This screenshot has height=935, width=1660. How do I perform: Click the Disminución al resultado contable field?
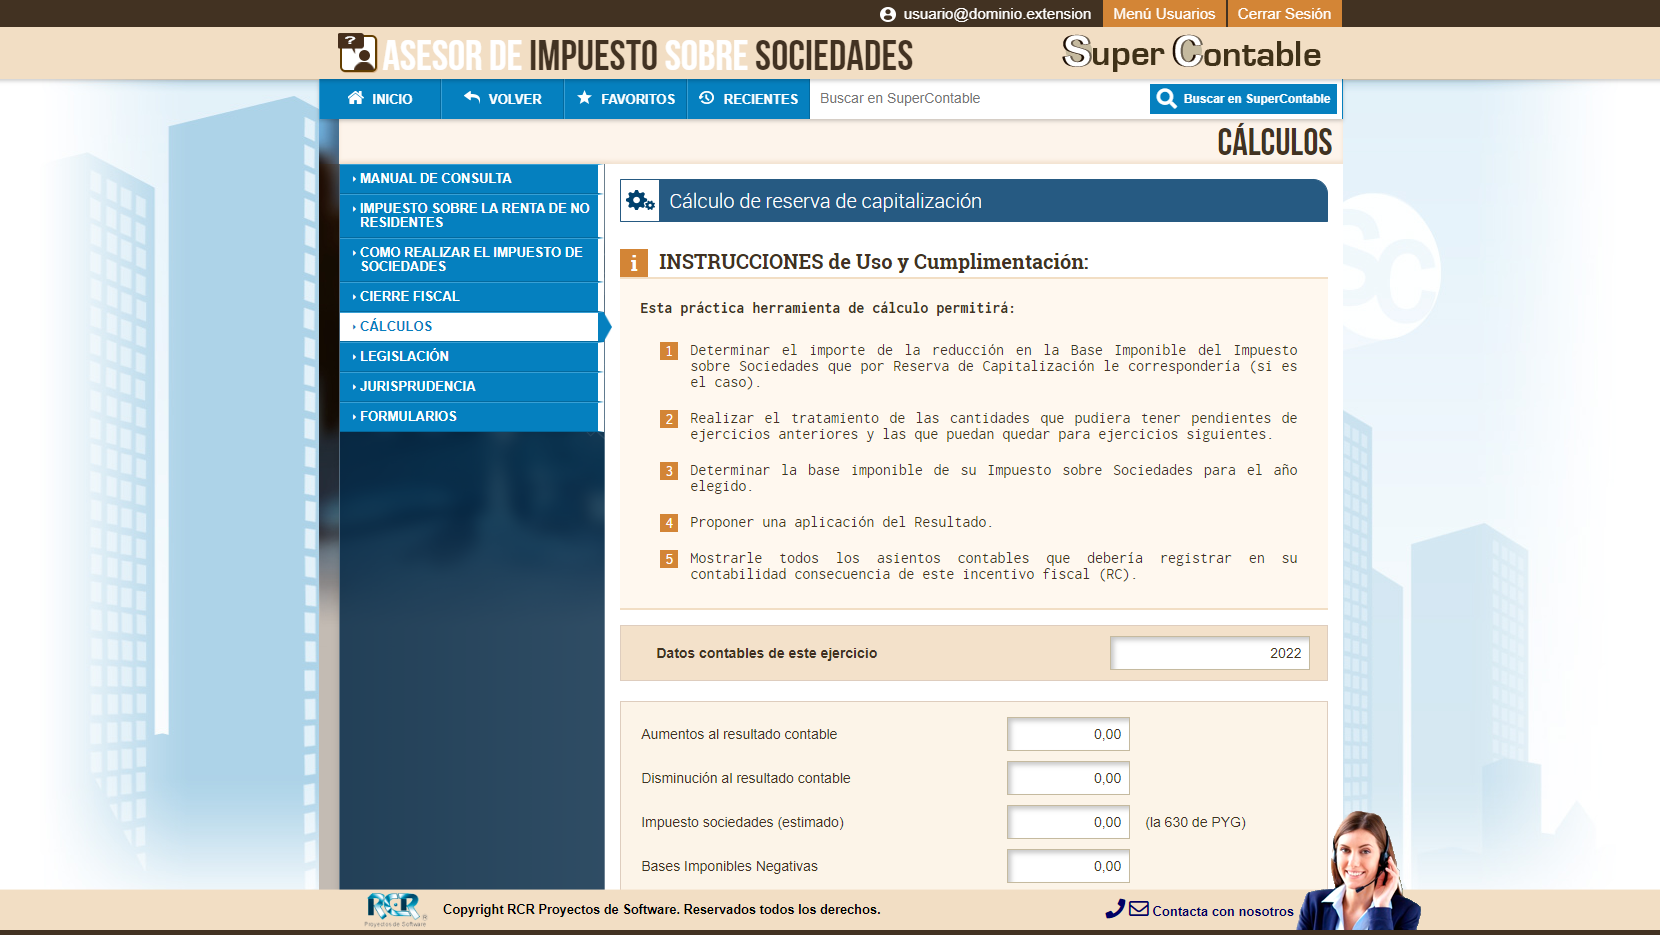(x=1068, y=778)
